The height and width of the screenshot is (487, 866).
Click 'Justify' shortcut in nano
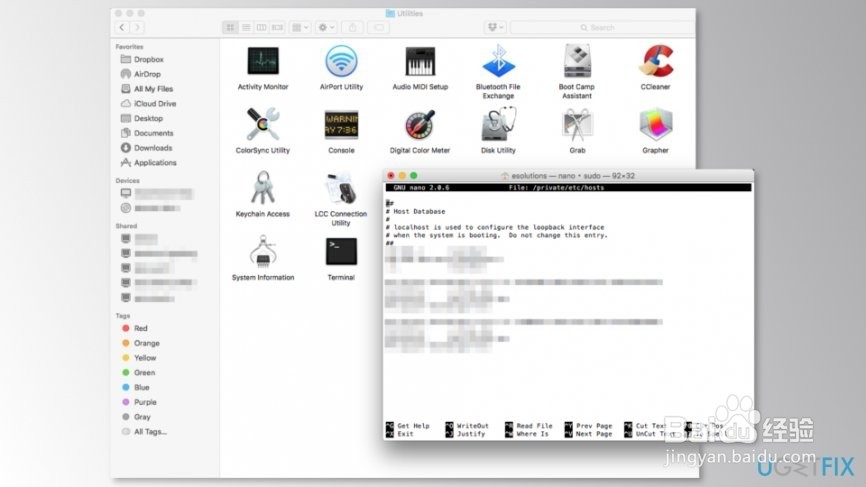(466, 434)
